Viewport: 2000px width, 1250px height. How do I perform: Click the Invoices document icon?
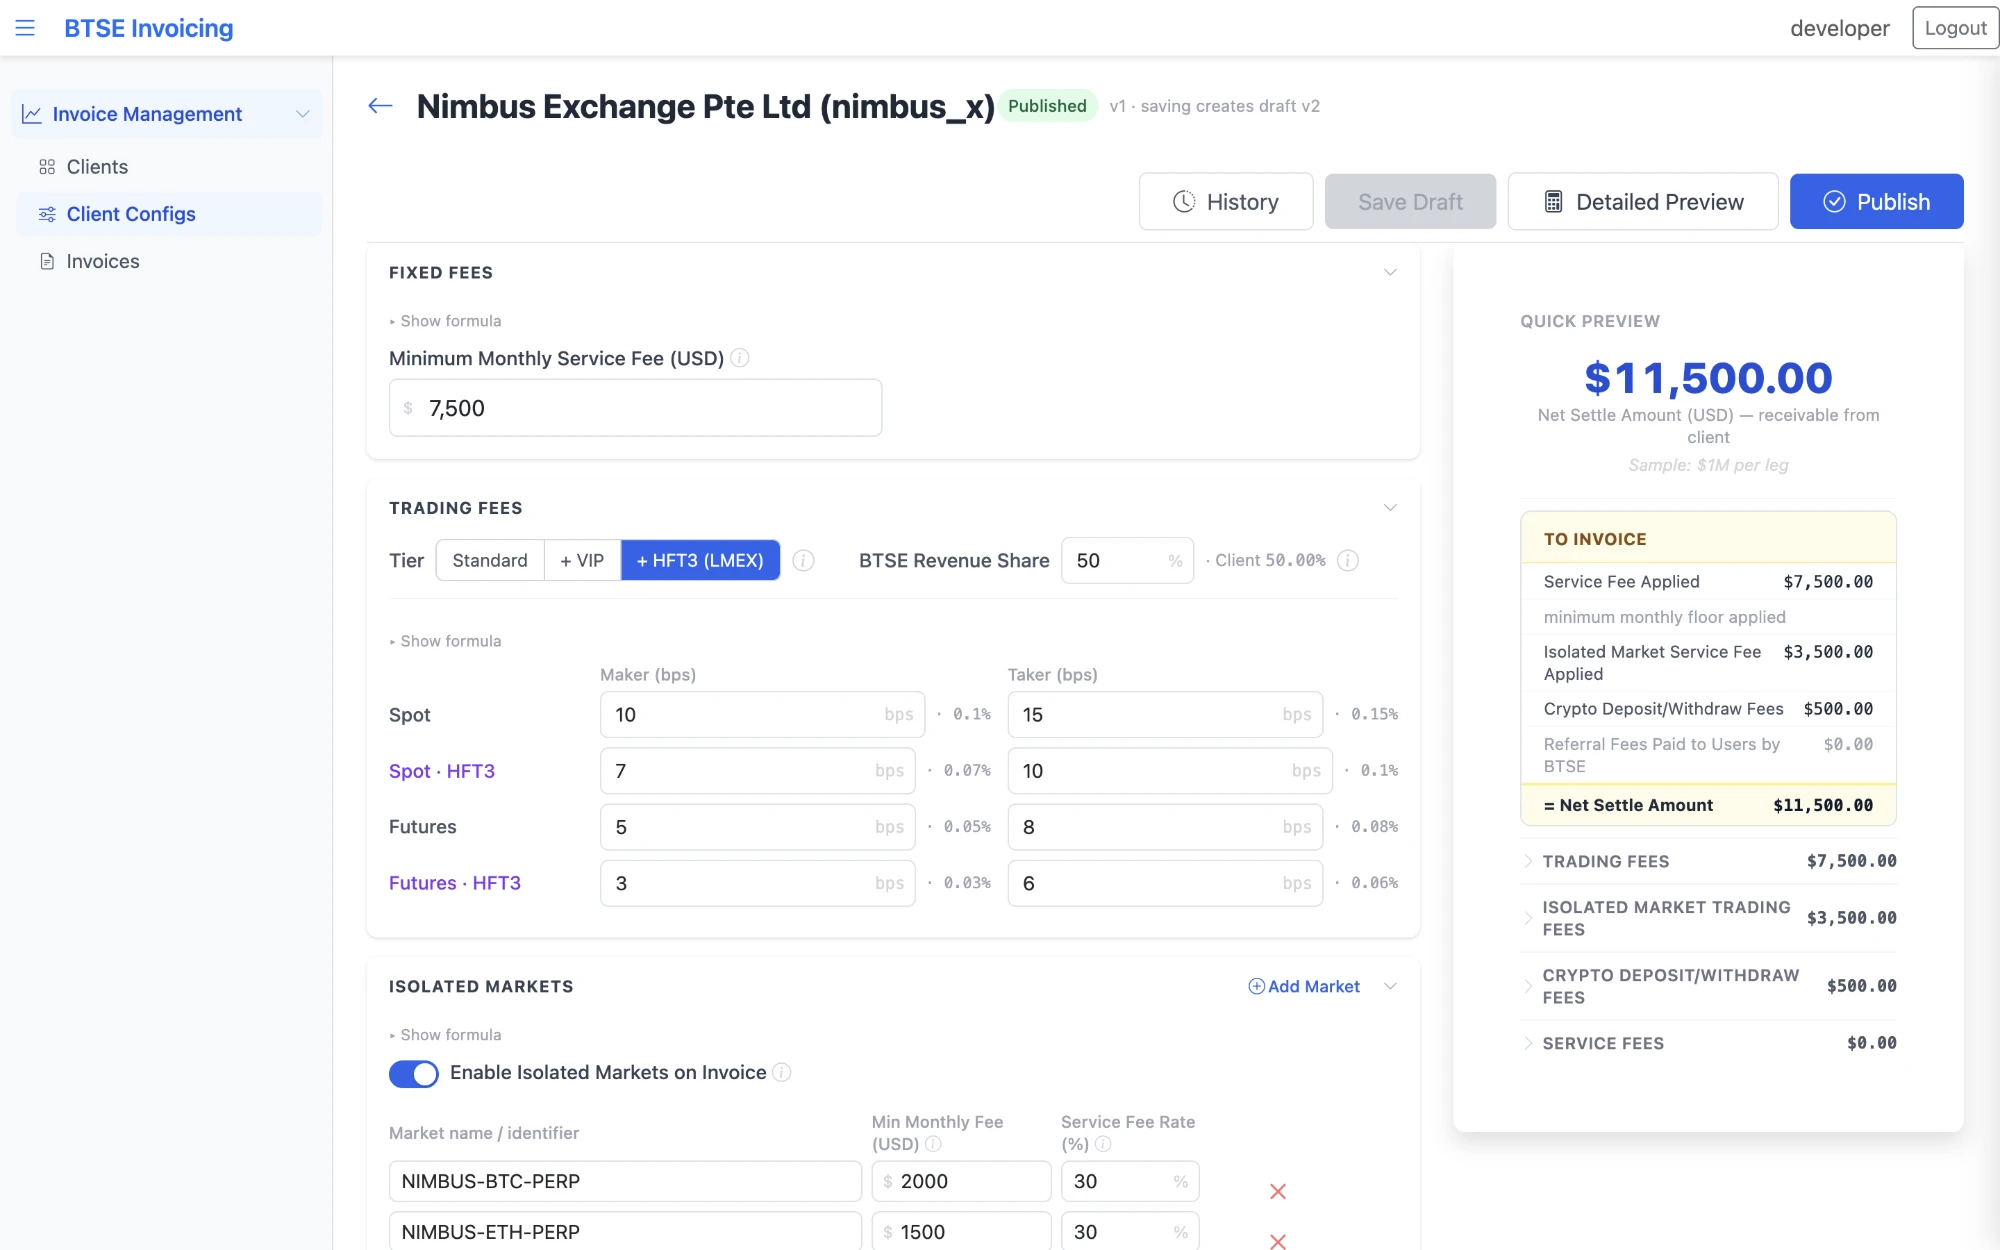[47, 261]
